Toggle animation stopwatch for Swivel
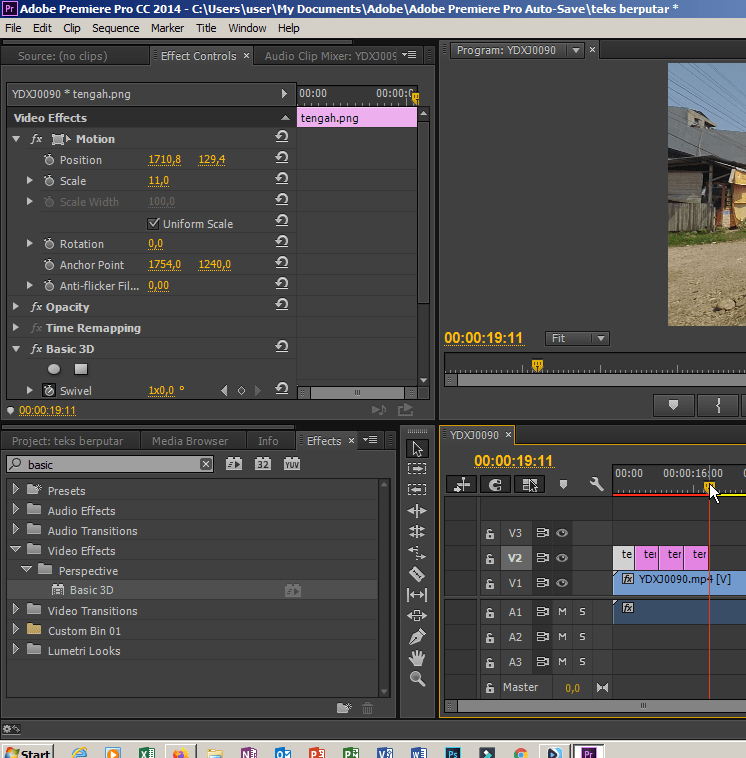Viewport: 746px width, 758px height. pos(49,390)
